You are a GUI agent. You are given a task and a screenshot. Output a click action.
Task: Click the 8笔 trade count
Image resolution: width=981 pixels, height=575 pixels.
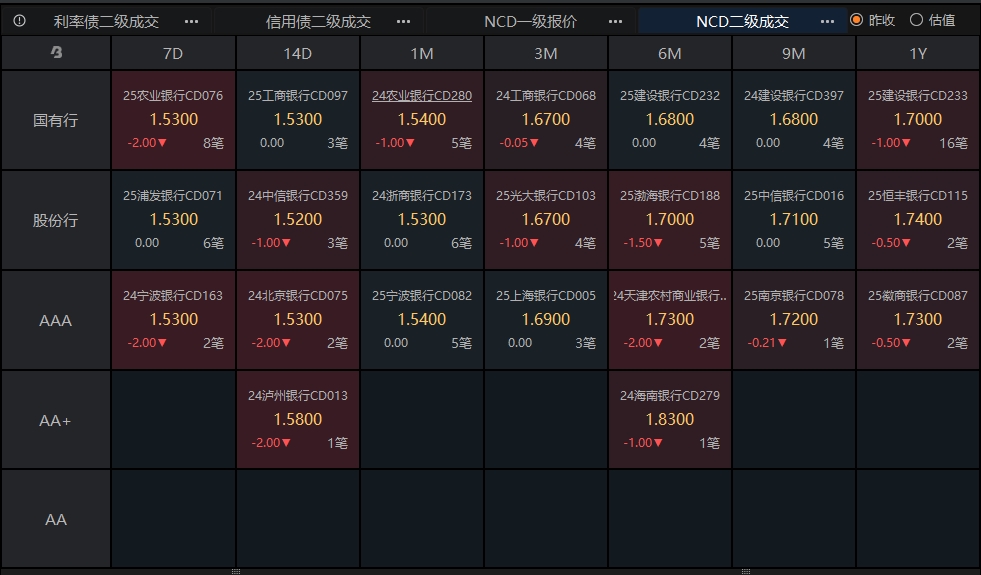tap(213, 143)
